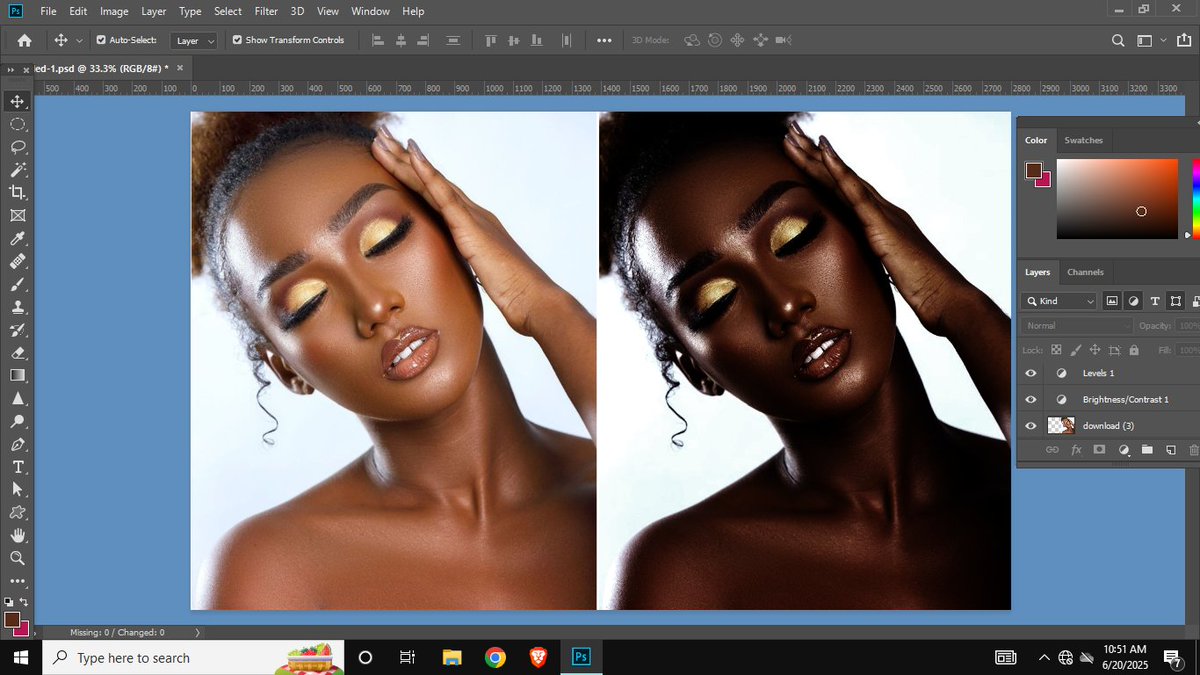Toggle type layer filter icon

pyautogui.click(x=1155, y=300)
